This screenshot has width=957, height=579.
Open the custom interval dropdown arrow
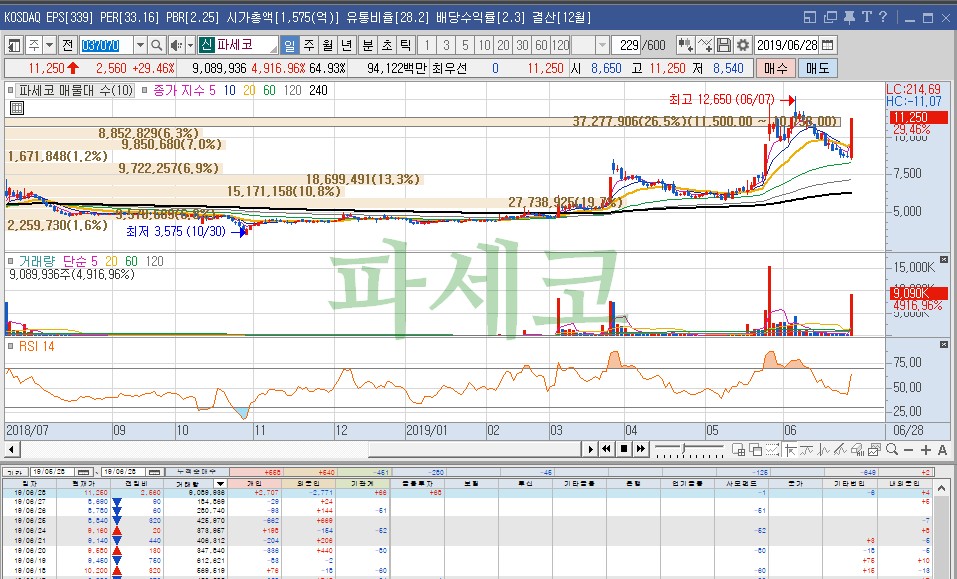coord(602,45)
